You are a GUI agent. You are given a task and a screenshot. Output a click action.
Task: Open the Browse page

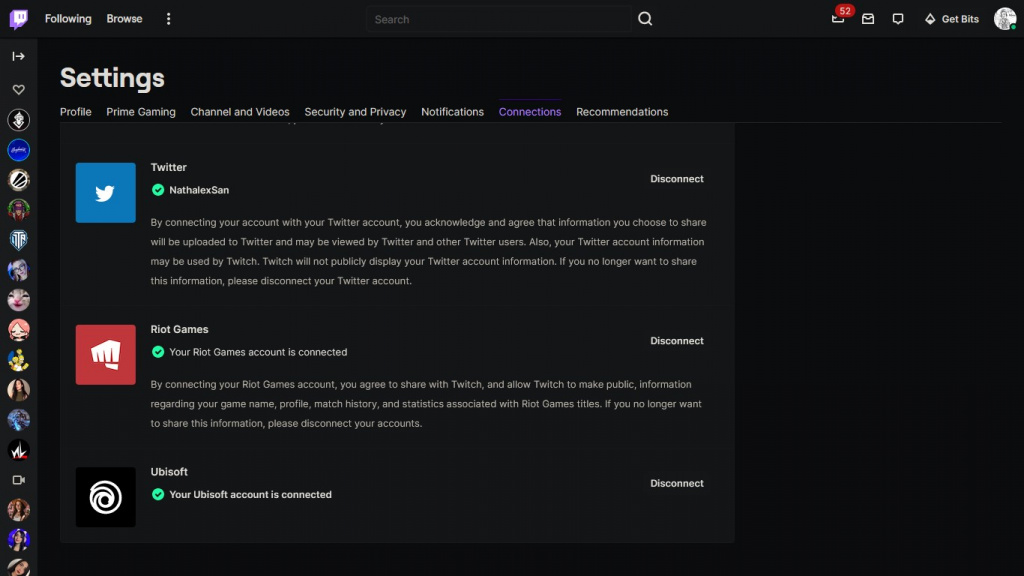tap(124, 19)
